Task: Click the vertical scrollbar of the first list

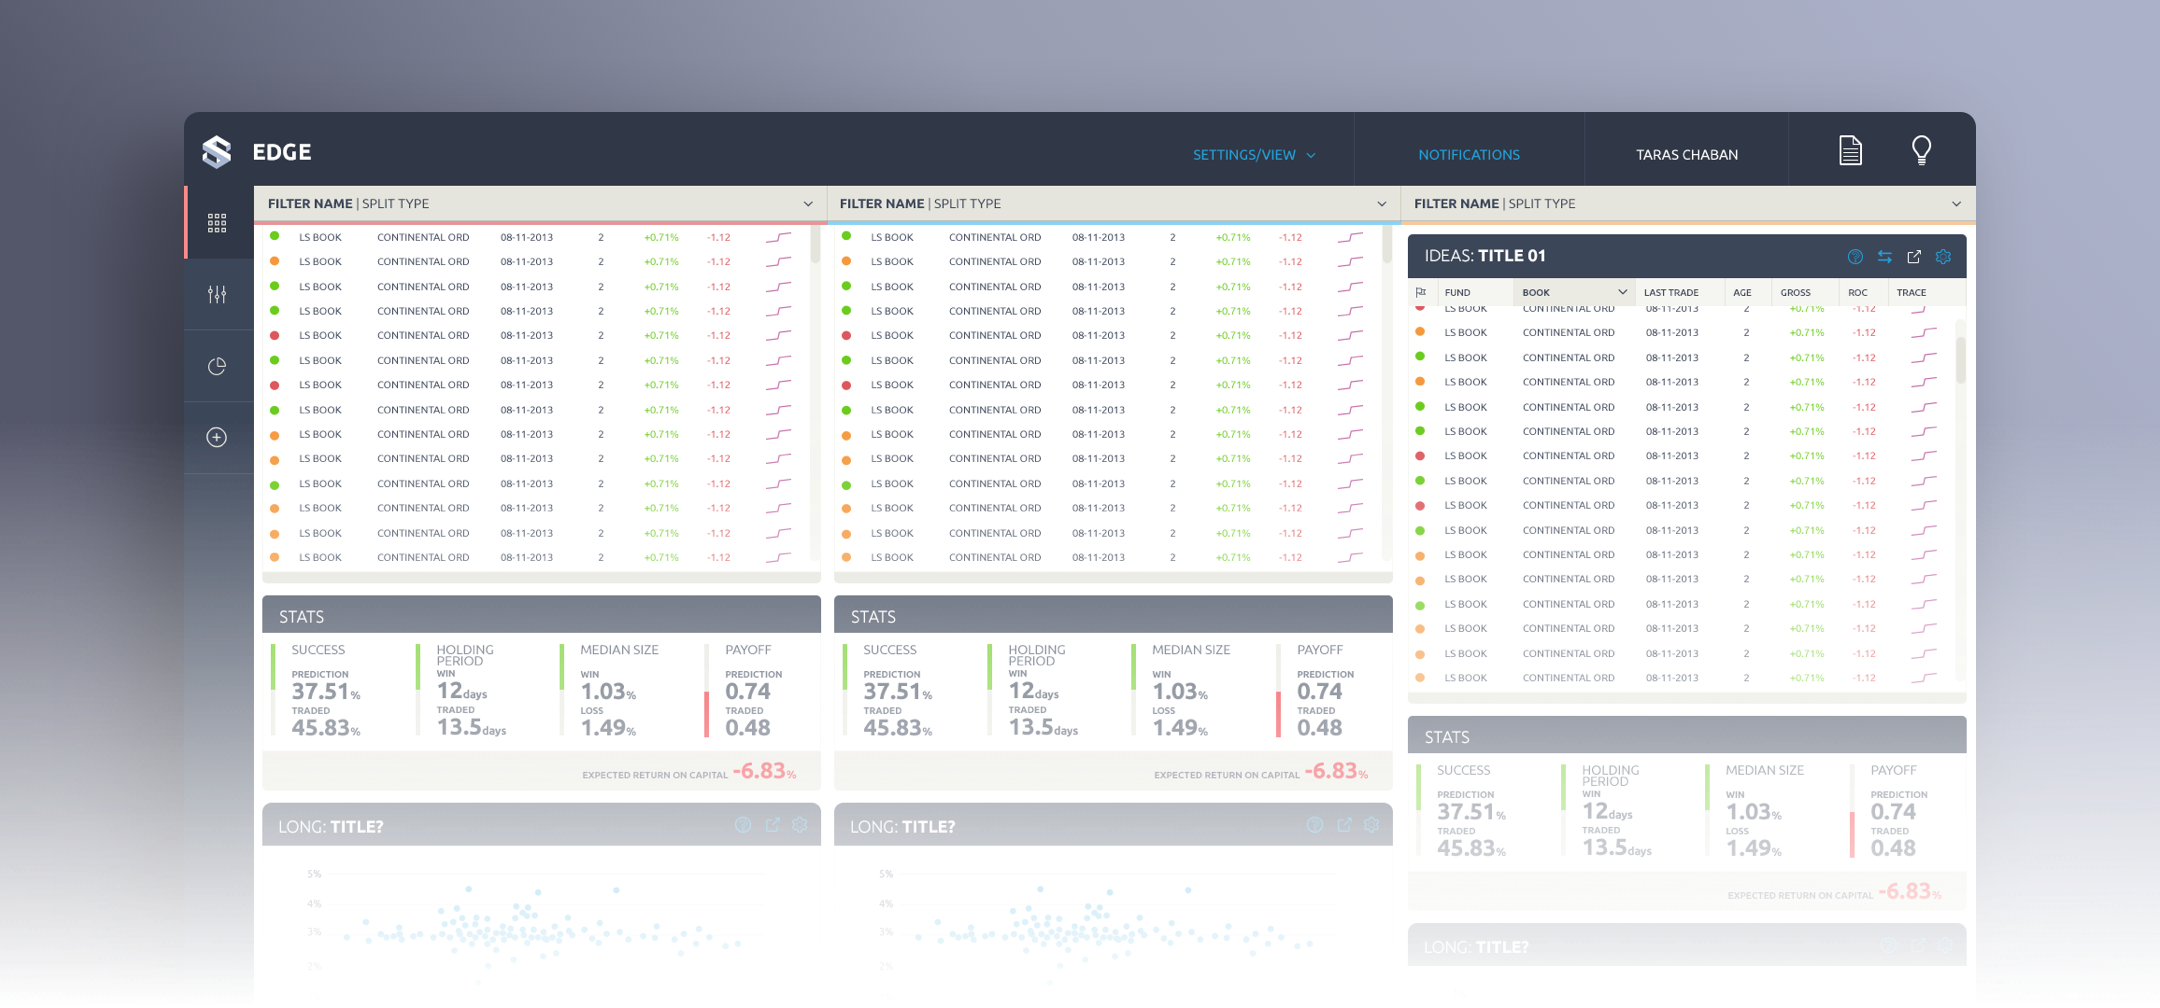Action: click(x=815, y=246)
